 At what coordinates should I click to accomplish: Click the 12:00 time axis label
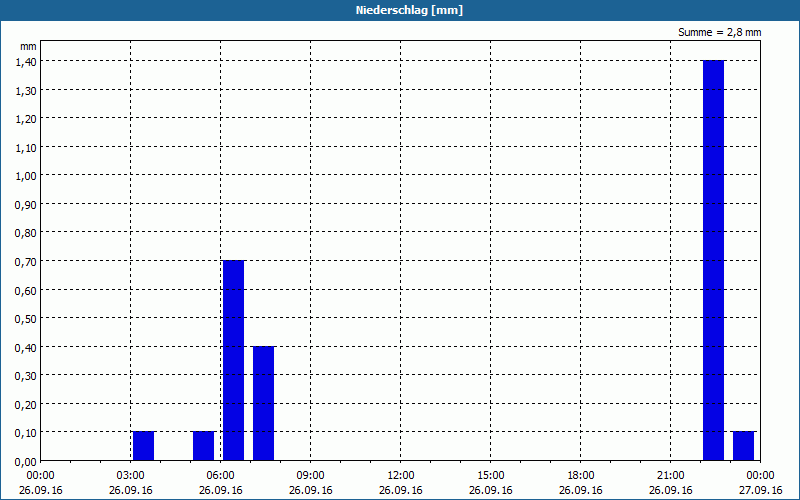tap(401, 476)
